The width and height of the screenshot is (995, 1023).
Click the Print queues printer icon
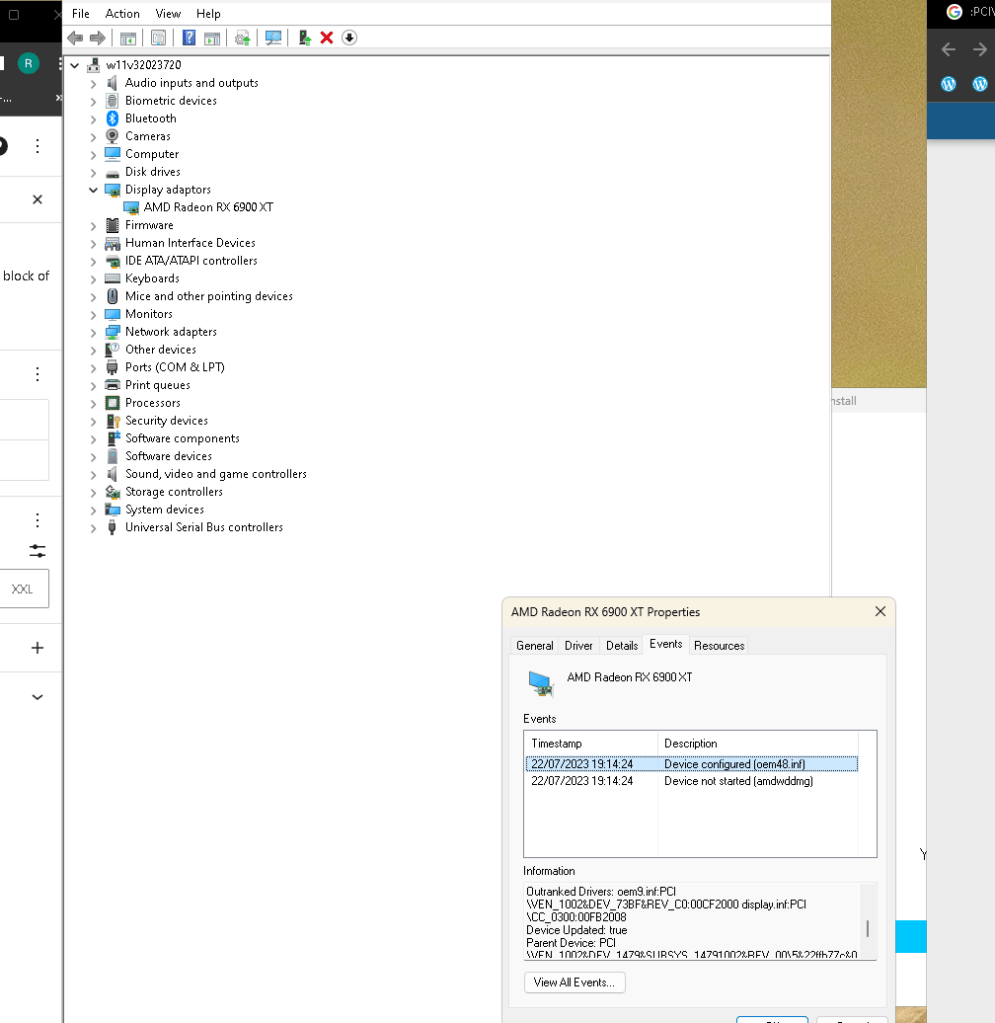coord(112,385)
